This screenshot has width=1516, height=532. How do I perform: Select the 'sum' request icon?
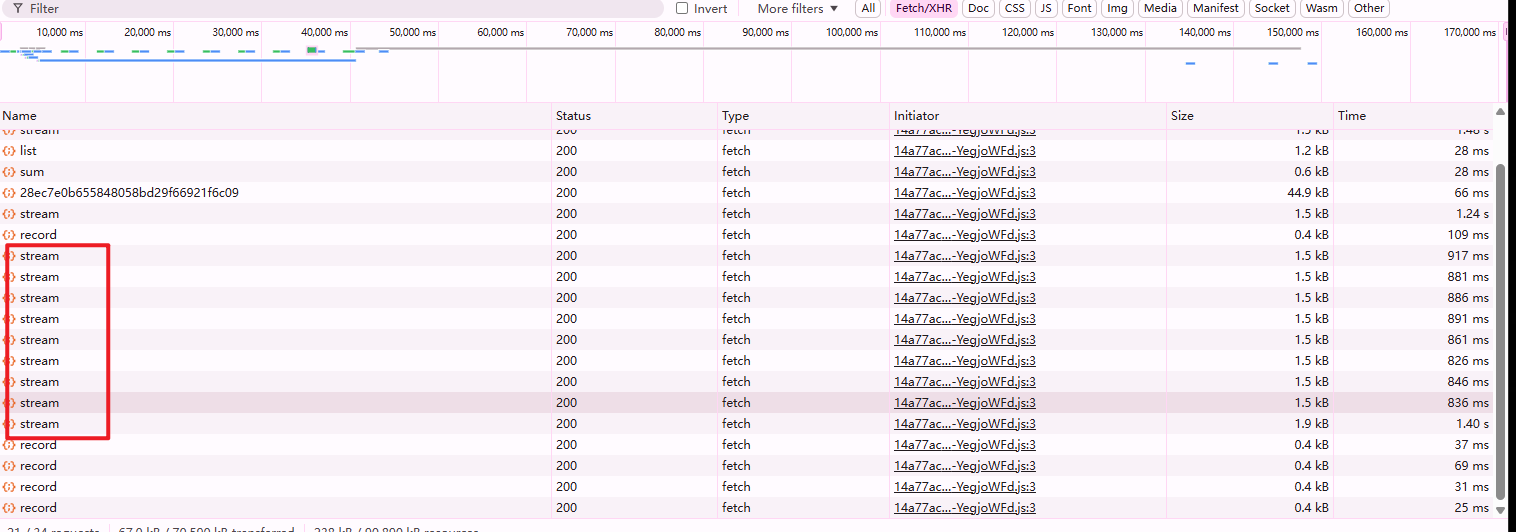(9, 172)
